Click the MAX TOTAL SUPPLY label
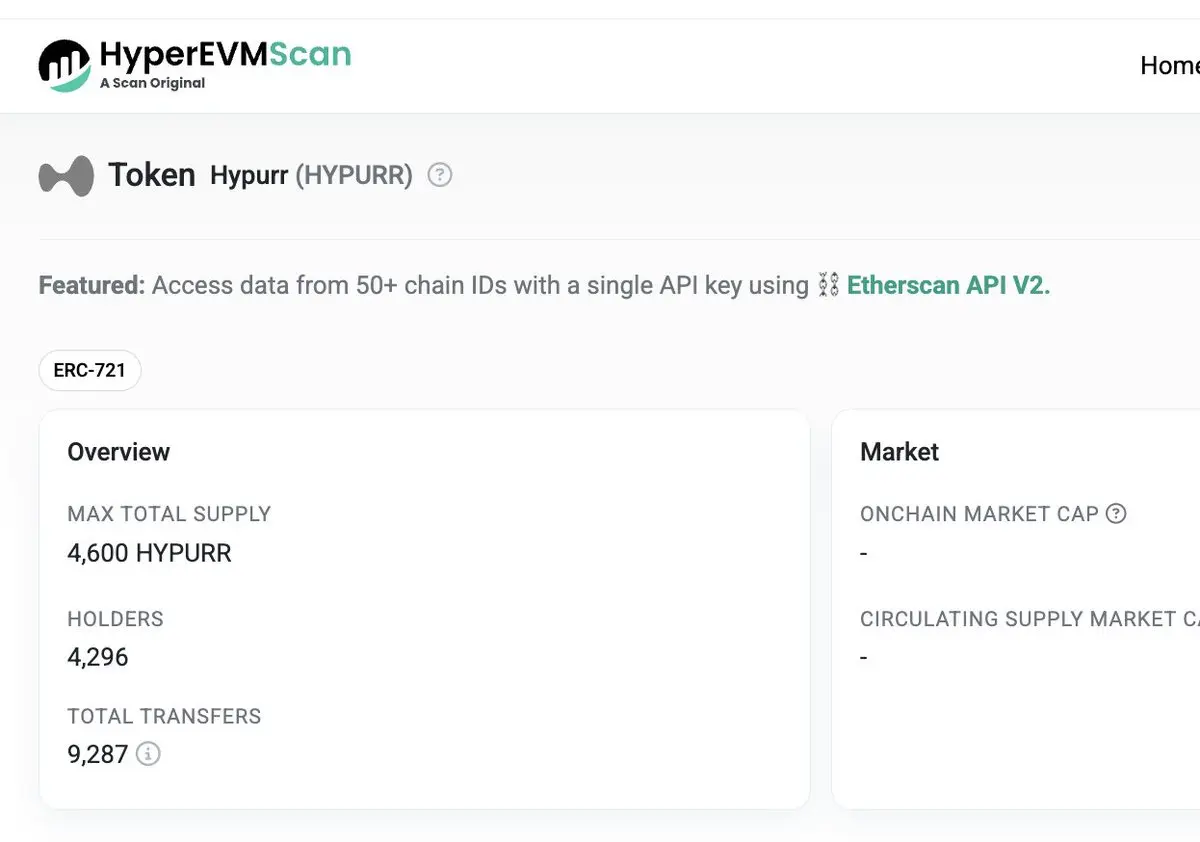 169,514
